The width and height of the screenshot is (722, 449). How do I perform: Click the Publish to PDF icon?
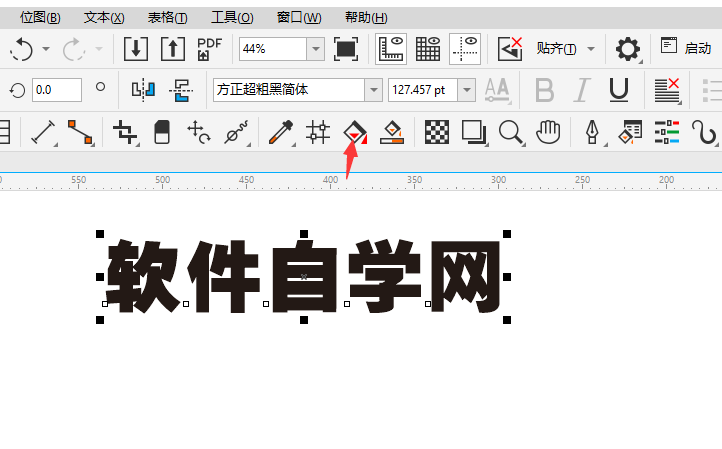[x=210, y=49]
